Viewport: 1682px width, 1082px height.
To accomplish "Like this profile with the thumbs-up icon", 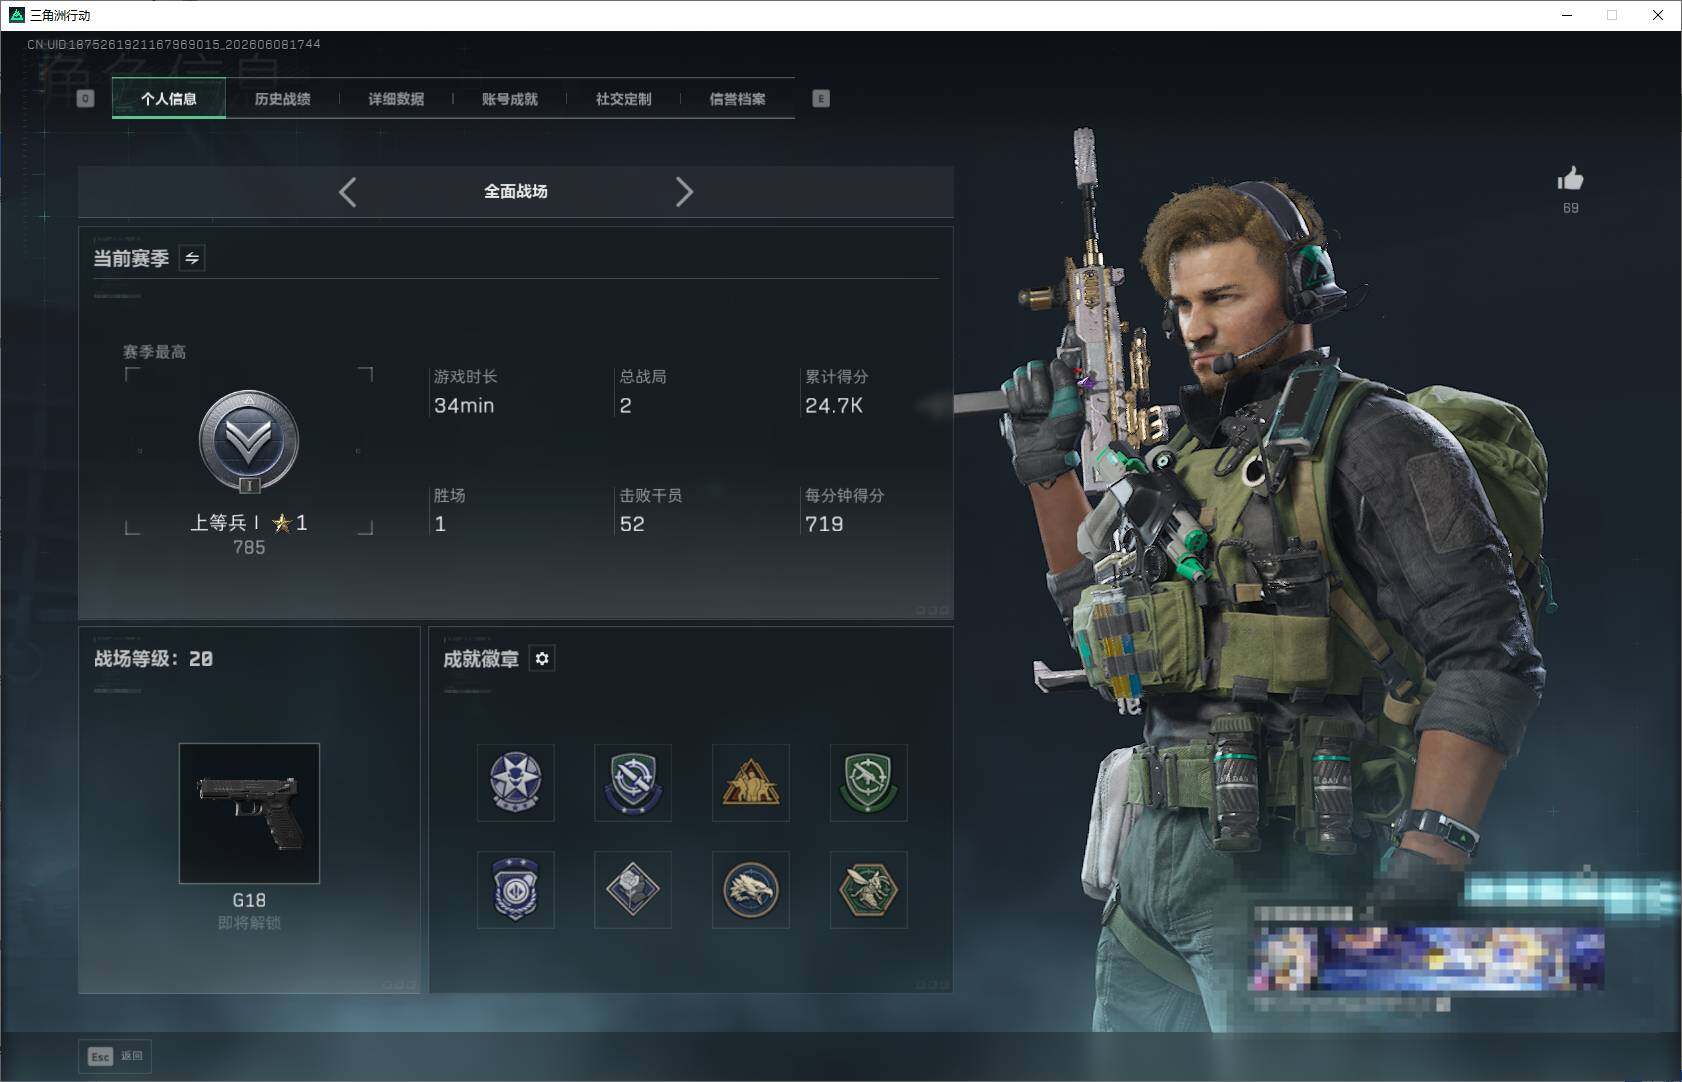I will (1571, 179).
